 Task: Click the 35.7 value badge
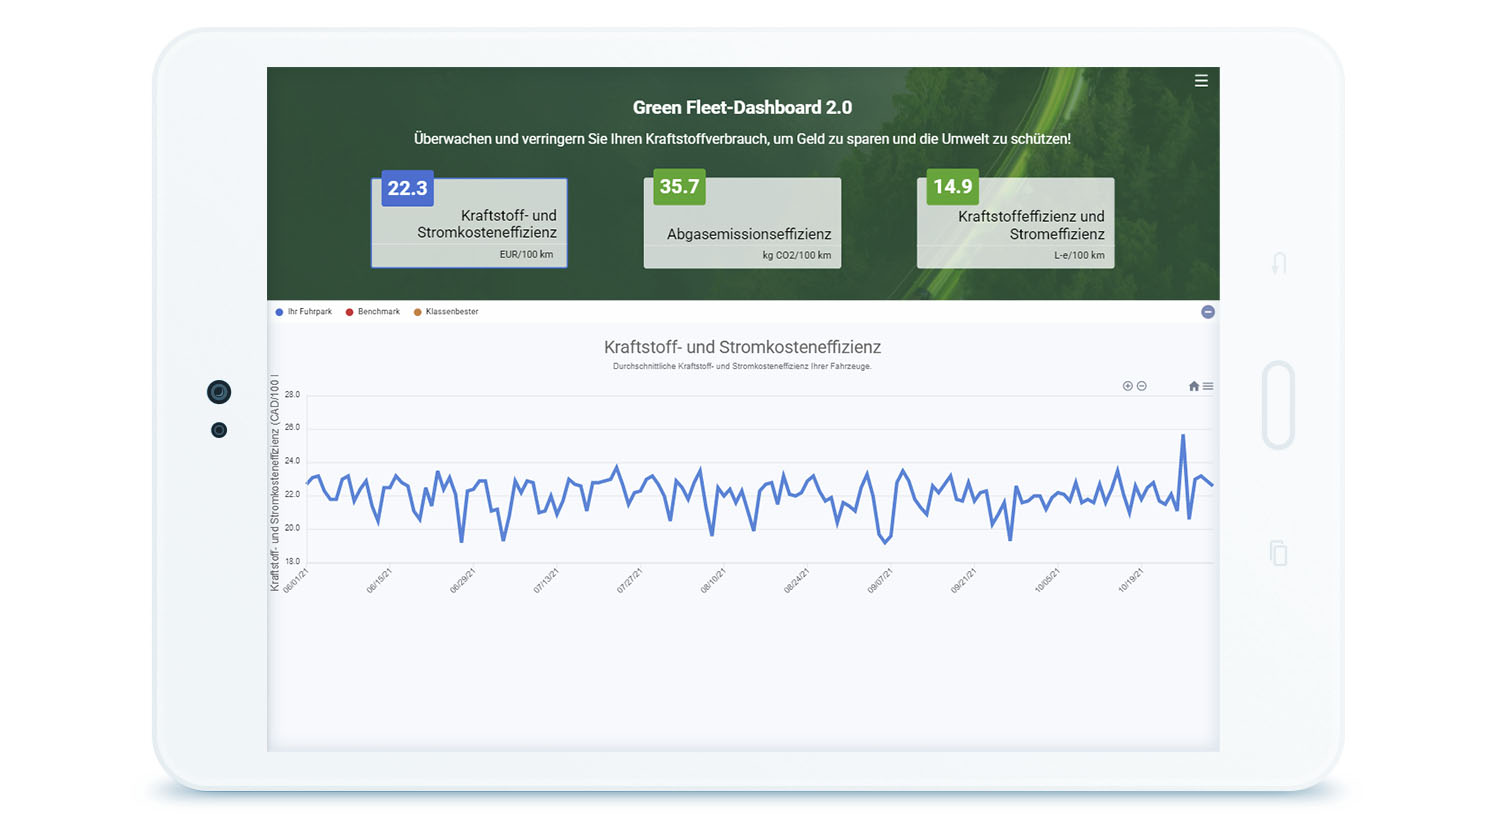(x=679, y=187)
